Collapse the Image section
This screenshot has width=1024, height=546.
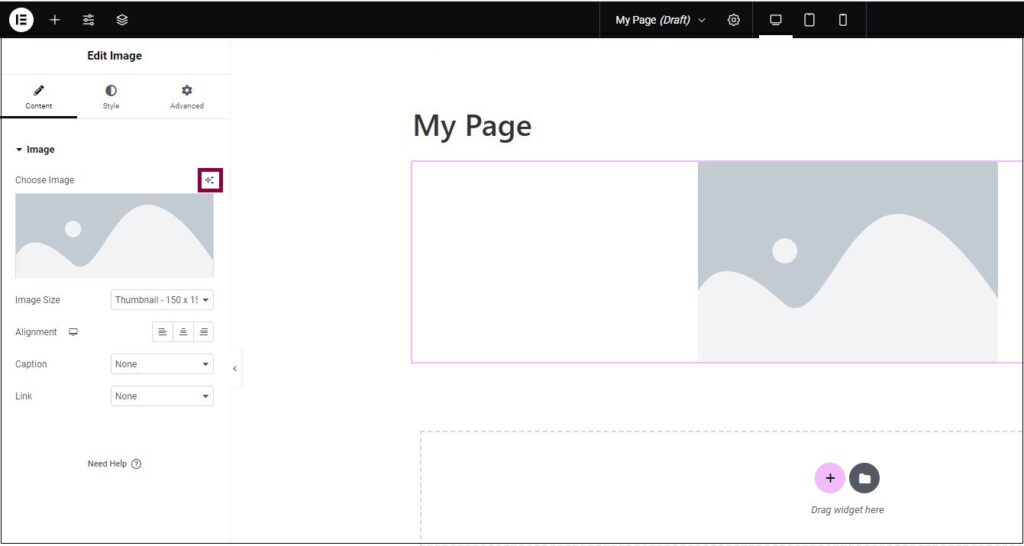pos(35,150)
